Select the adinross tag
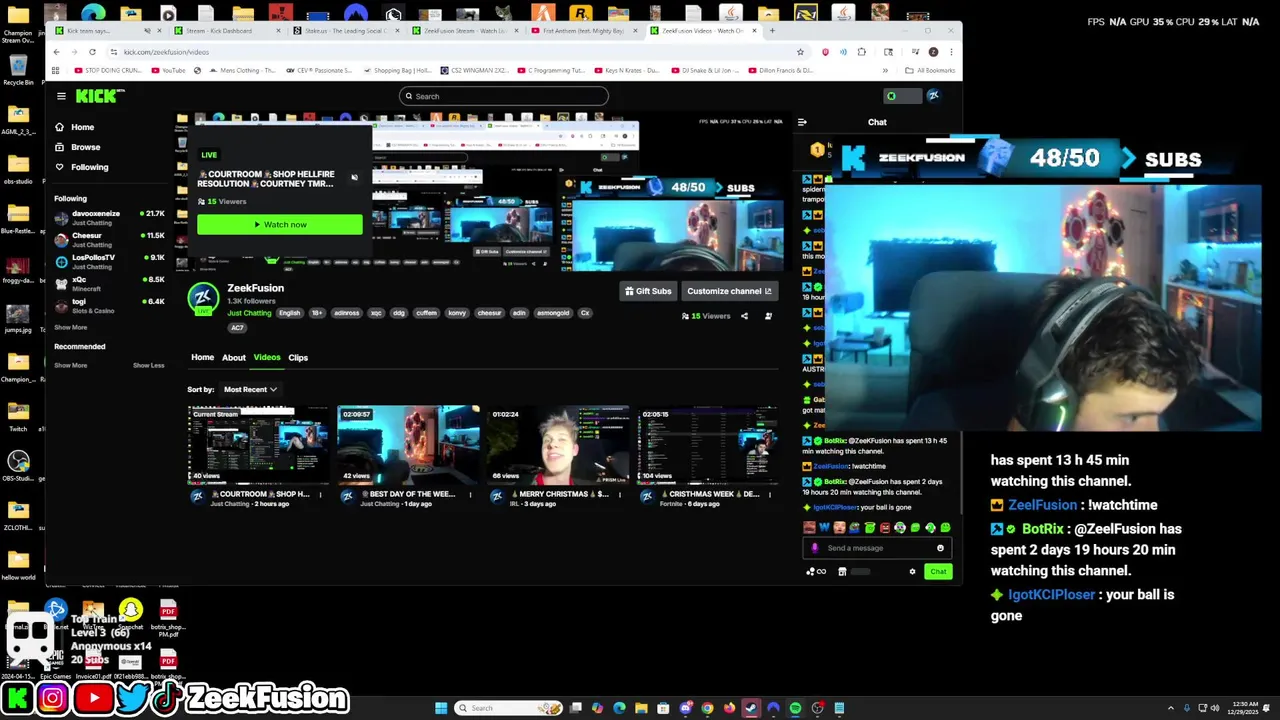This screenshot has height=720, width=1280. 346,313
